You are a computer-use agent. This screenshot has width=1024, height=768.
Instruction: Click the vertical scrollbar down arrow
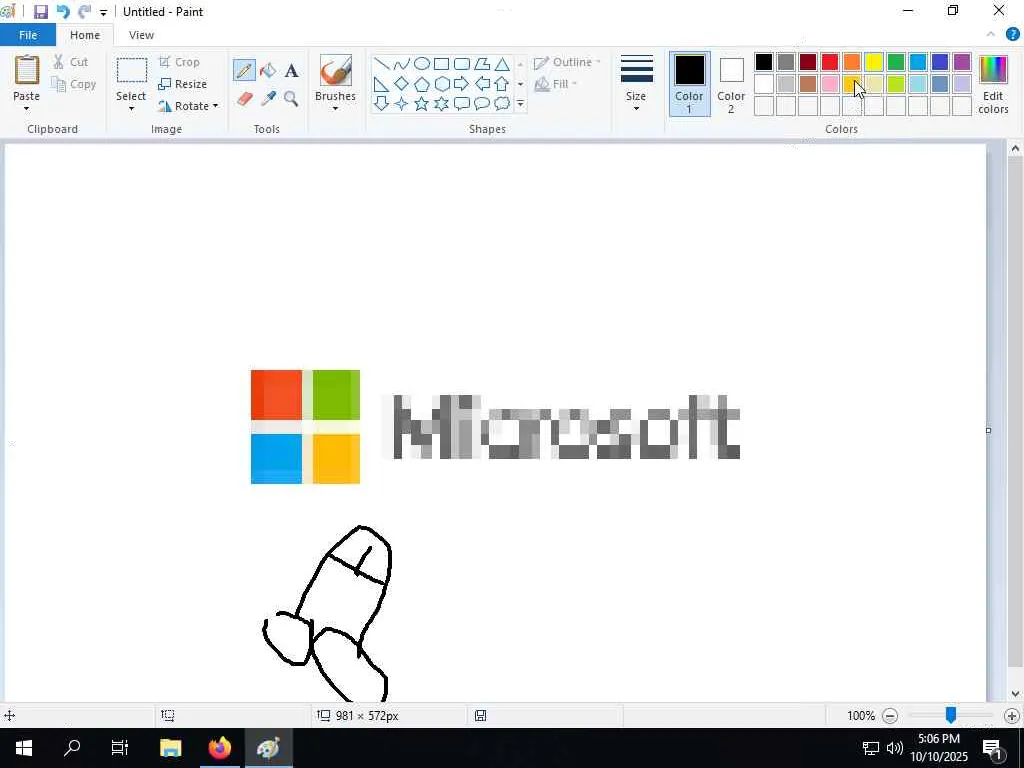coord(1015,694)
